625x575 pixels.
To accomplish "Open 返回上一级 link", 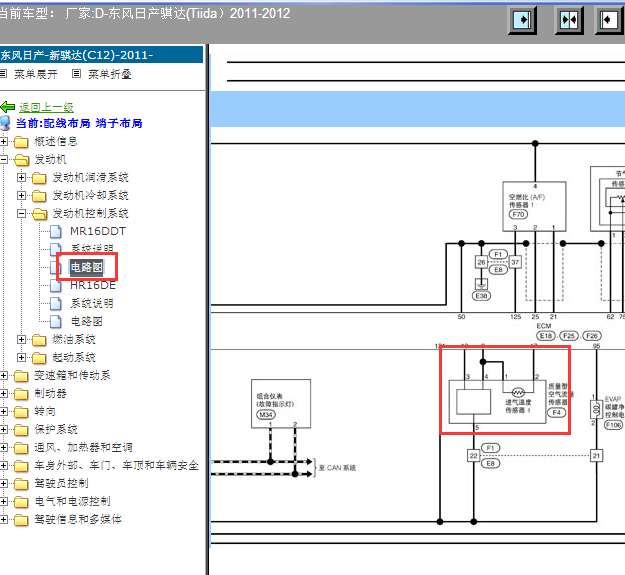I will 46,107.
